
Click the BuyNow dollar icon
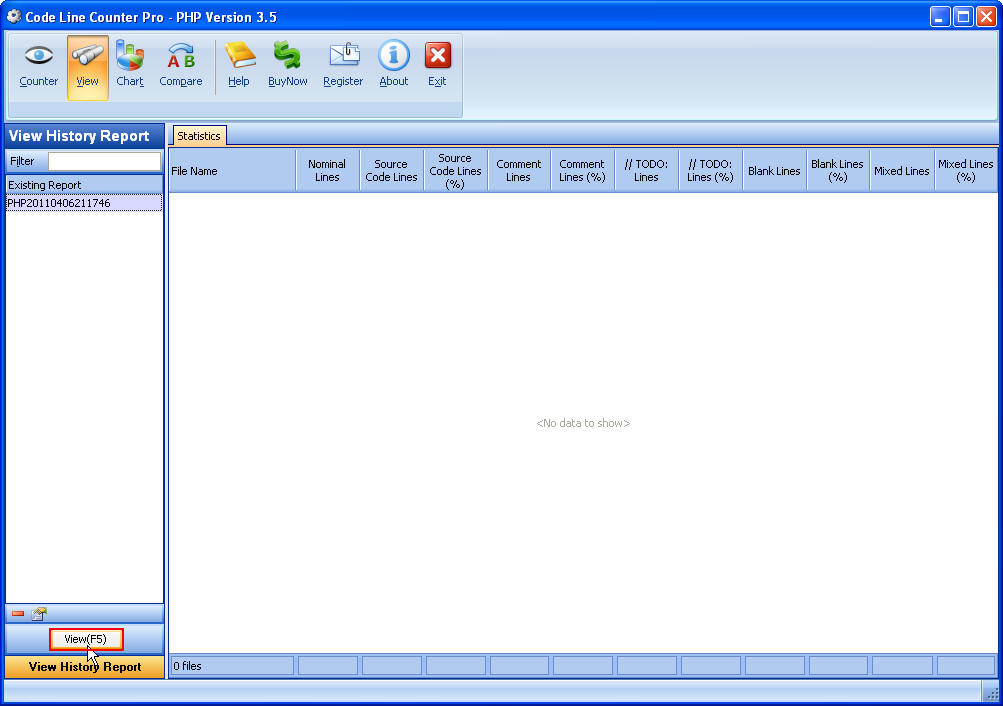coord(287,65)
